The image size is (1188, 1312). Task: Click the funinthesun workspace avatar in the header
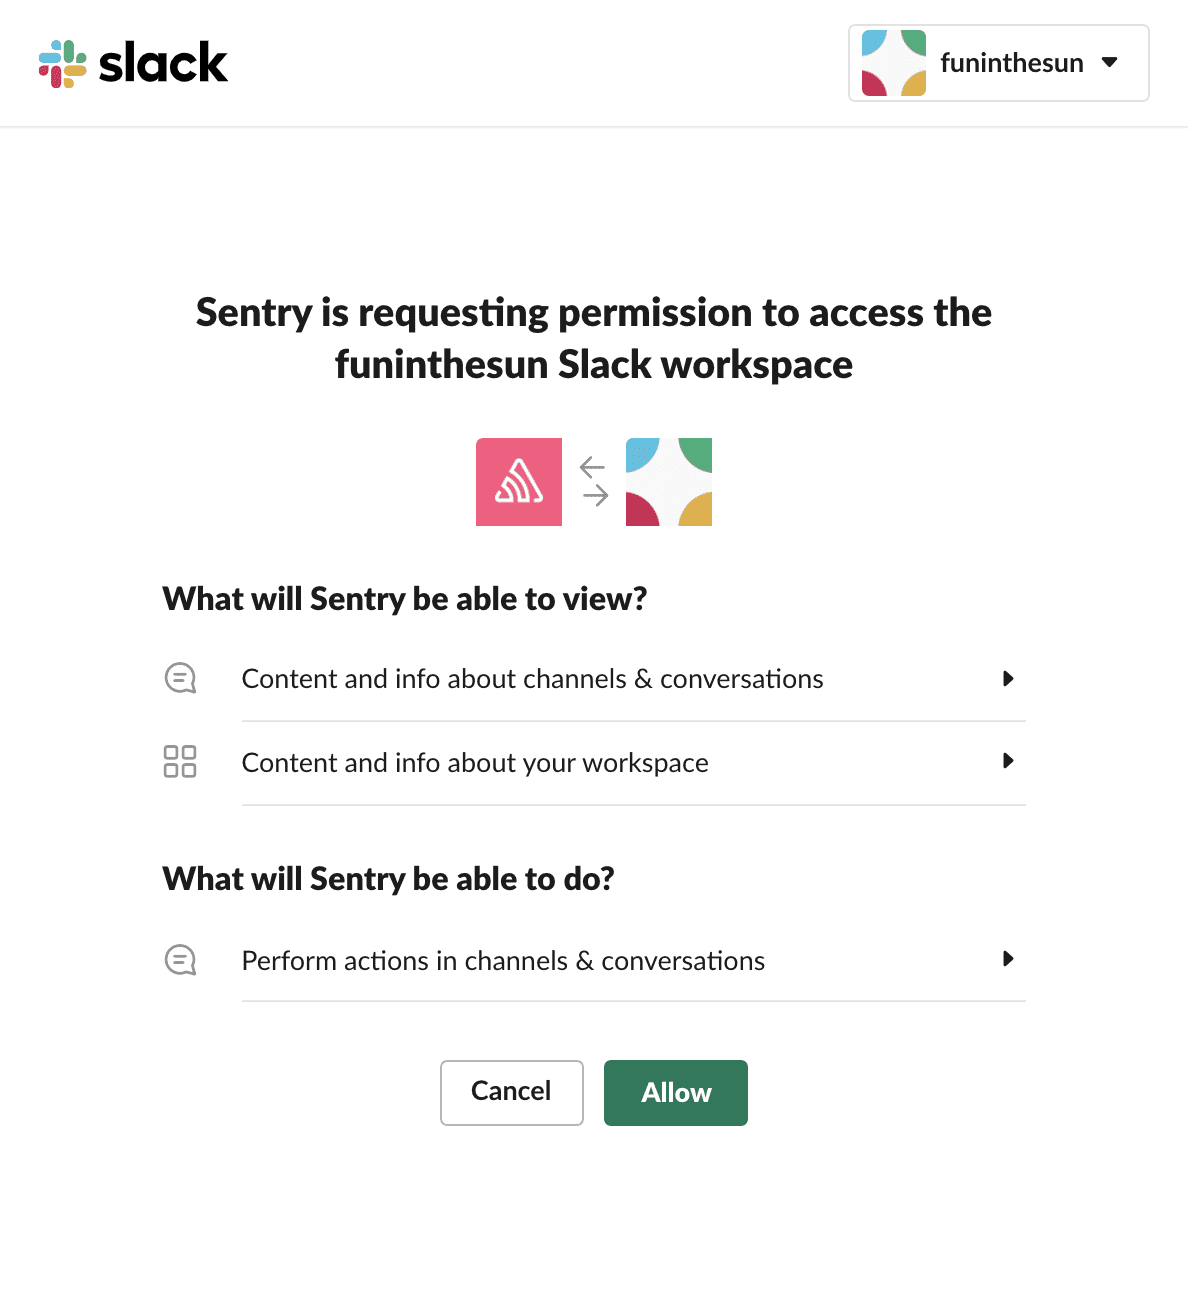(x=893, y=63)
